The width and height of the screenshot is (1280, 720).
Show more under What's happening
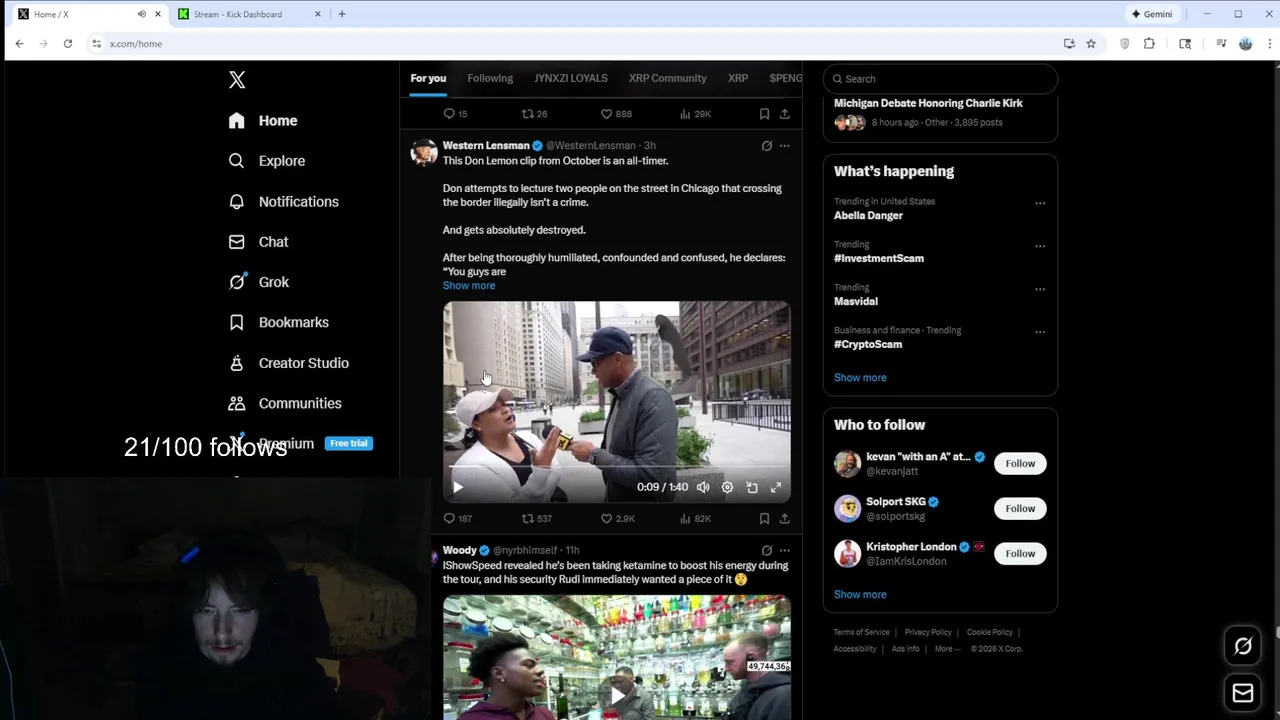pos(860,378)
